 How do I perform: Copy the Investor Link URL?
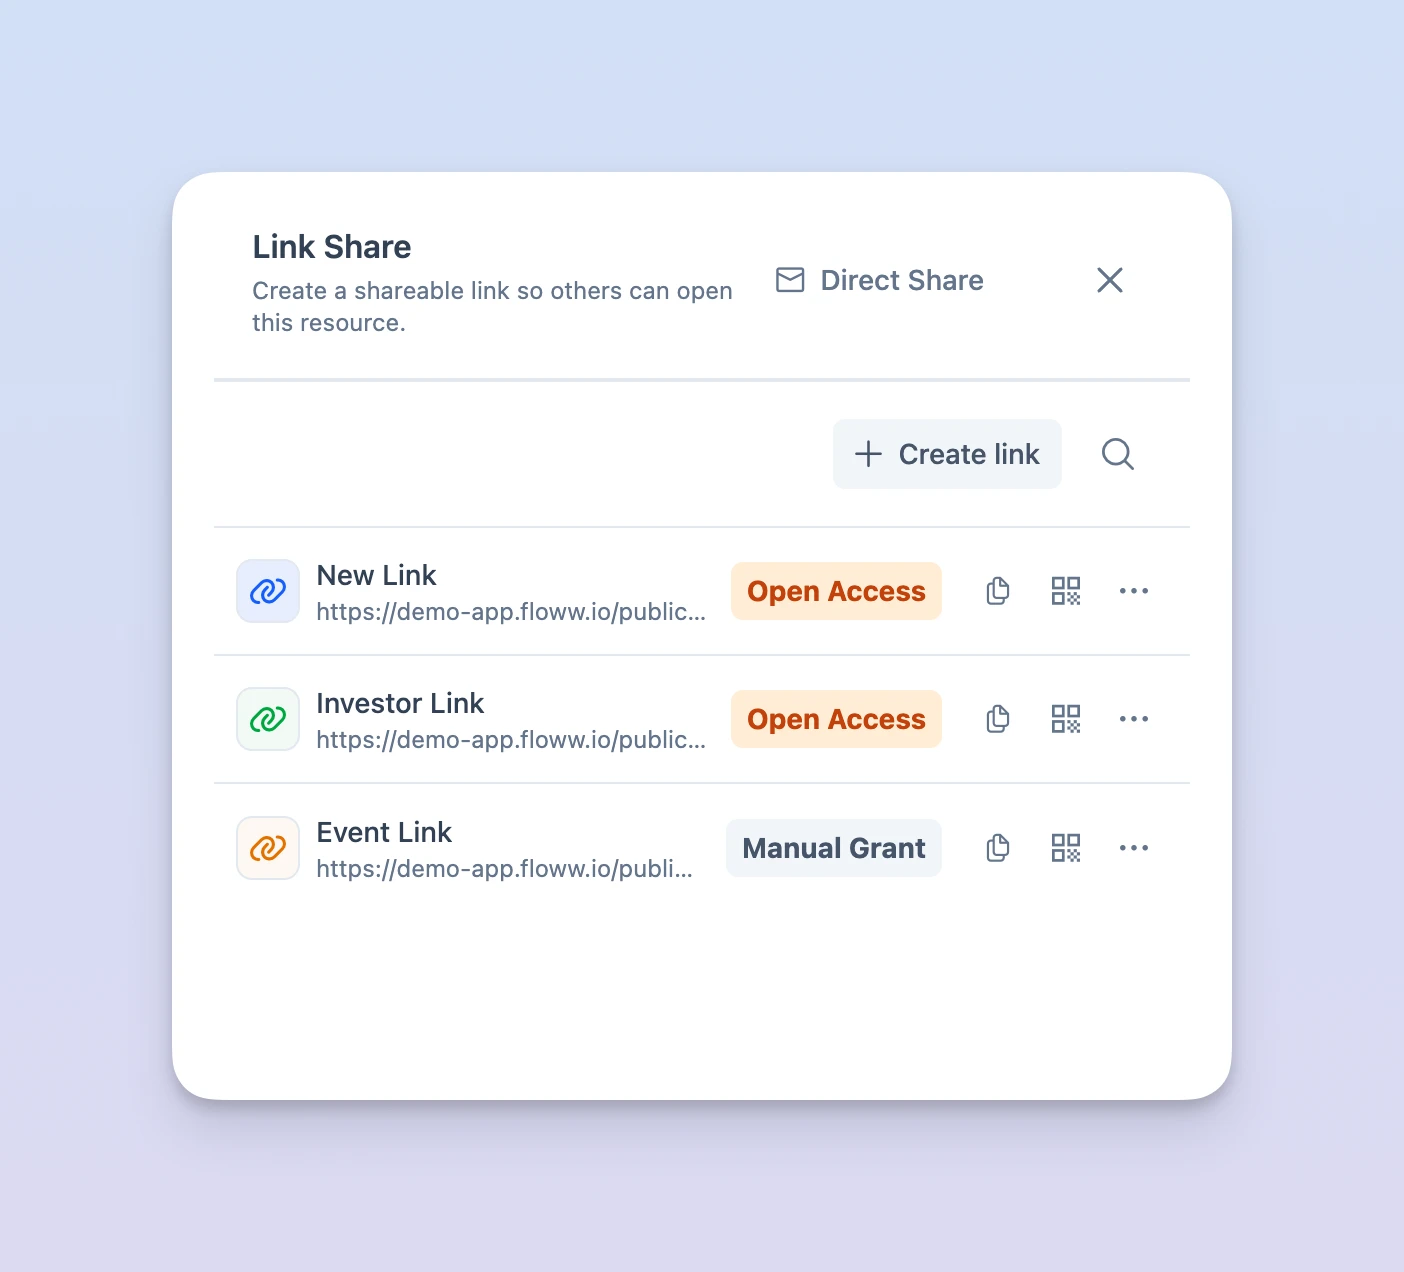point(997,719)
